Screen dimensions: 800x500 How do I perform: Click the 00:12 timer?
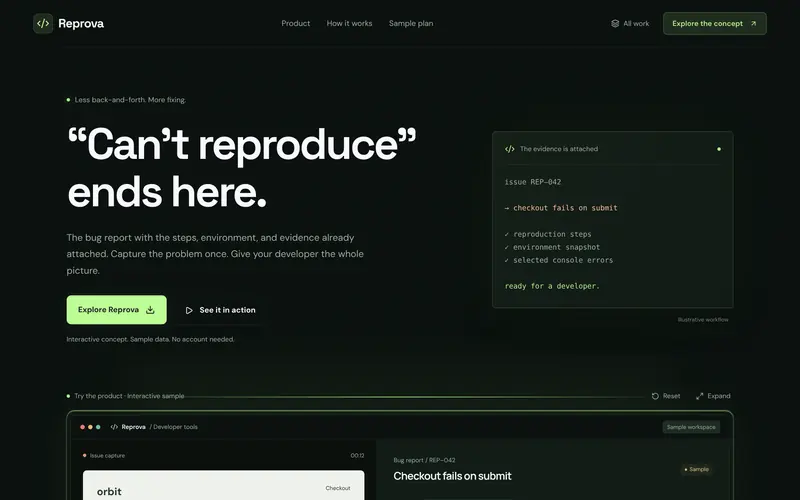click(357, 456)
